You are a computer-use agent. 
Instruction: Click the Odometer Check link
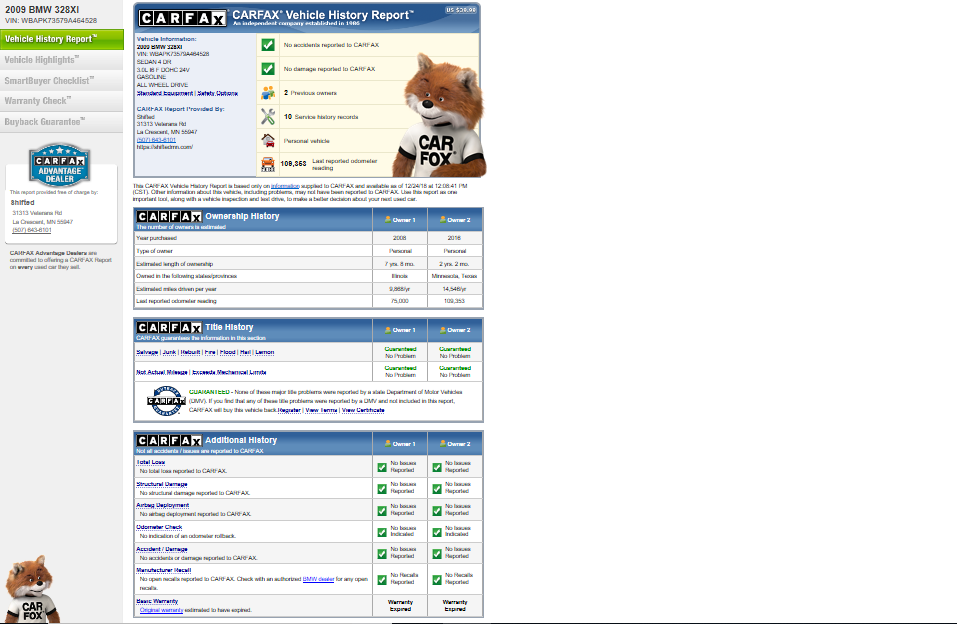[x=159, y=528]
